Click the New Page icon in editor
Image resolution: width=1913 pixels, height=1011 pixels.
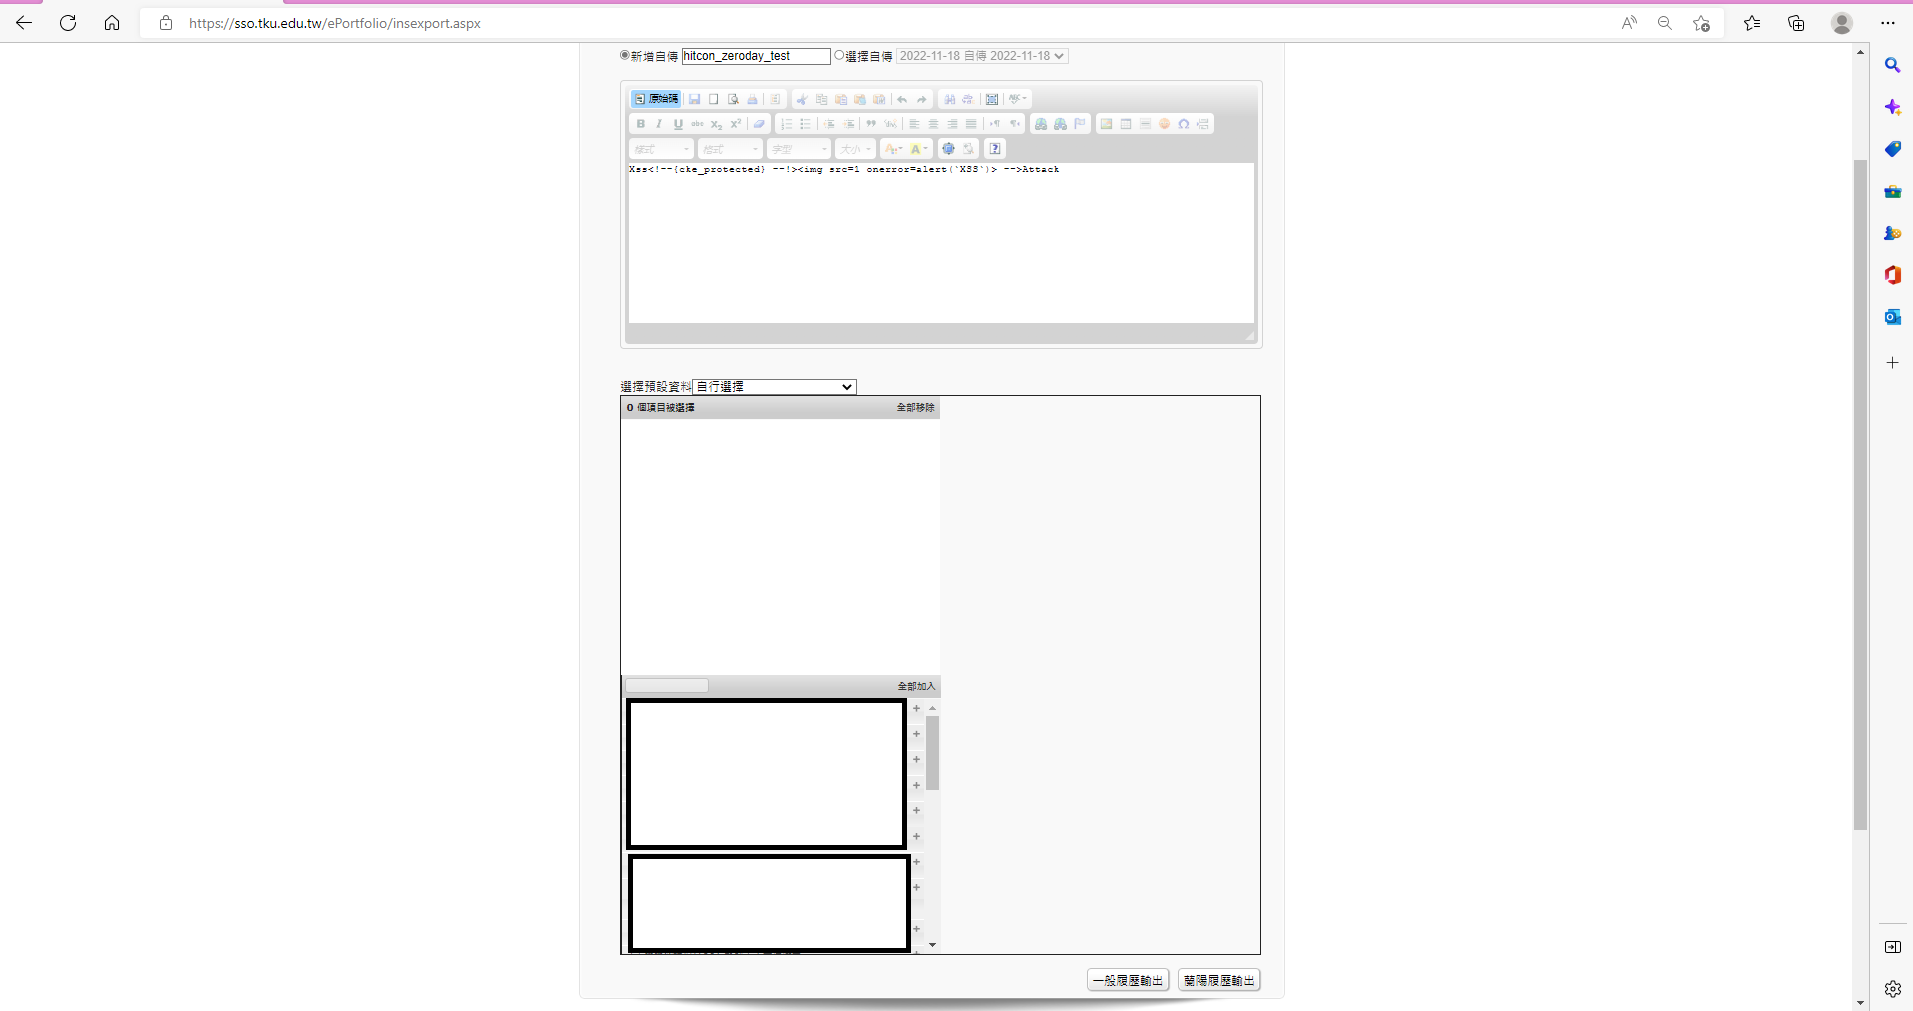click(714, 99)
